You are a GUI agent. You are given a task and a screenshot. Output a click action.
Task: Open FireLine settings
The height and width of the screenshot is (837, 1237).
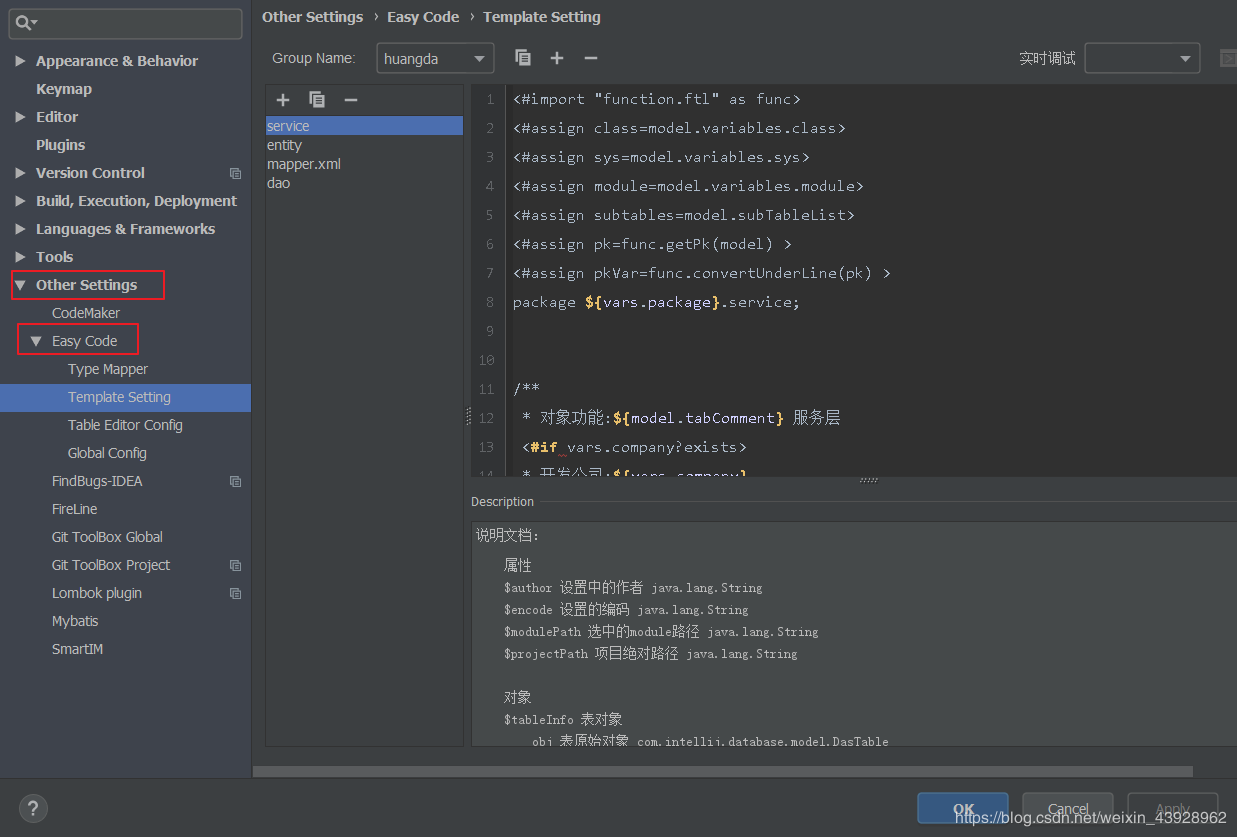click(75, 509)
